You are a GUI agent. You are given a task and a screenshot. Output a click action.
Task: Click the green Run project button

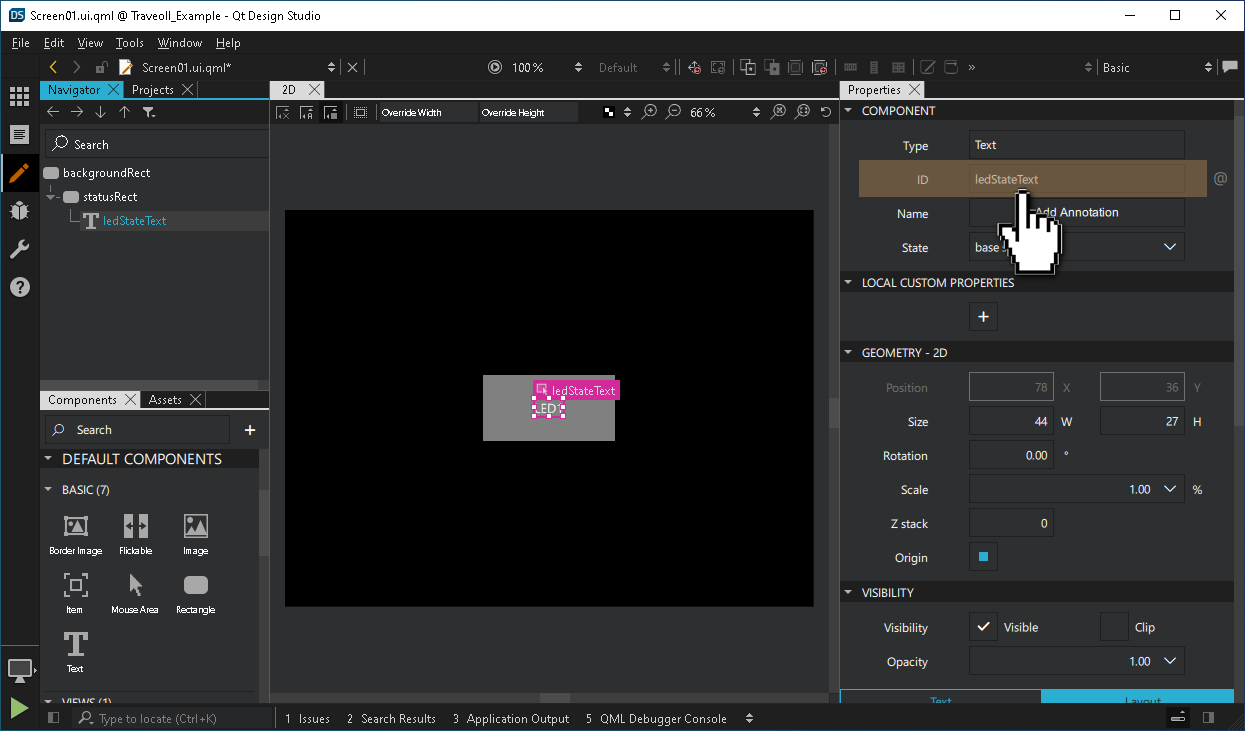coord(19,708)
